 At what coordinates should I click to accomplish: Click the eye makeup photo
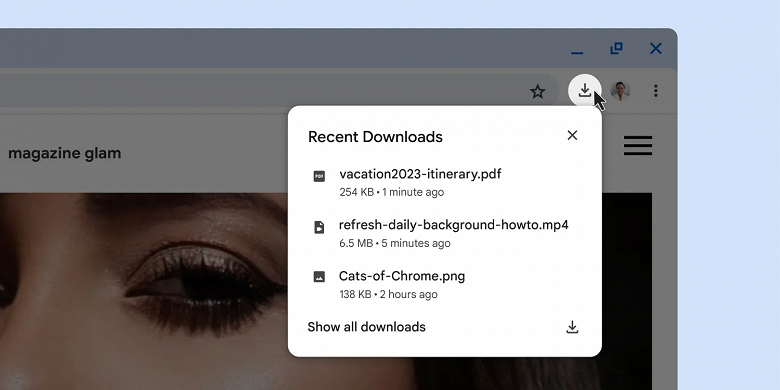tap(144, 292)
